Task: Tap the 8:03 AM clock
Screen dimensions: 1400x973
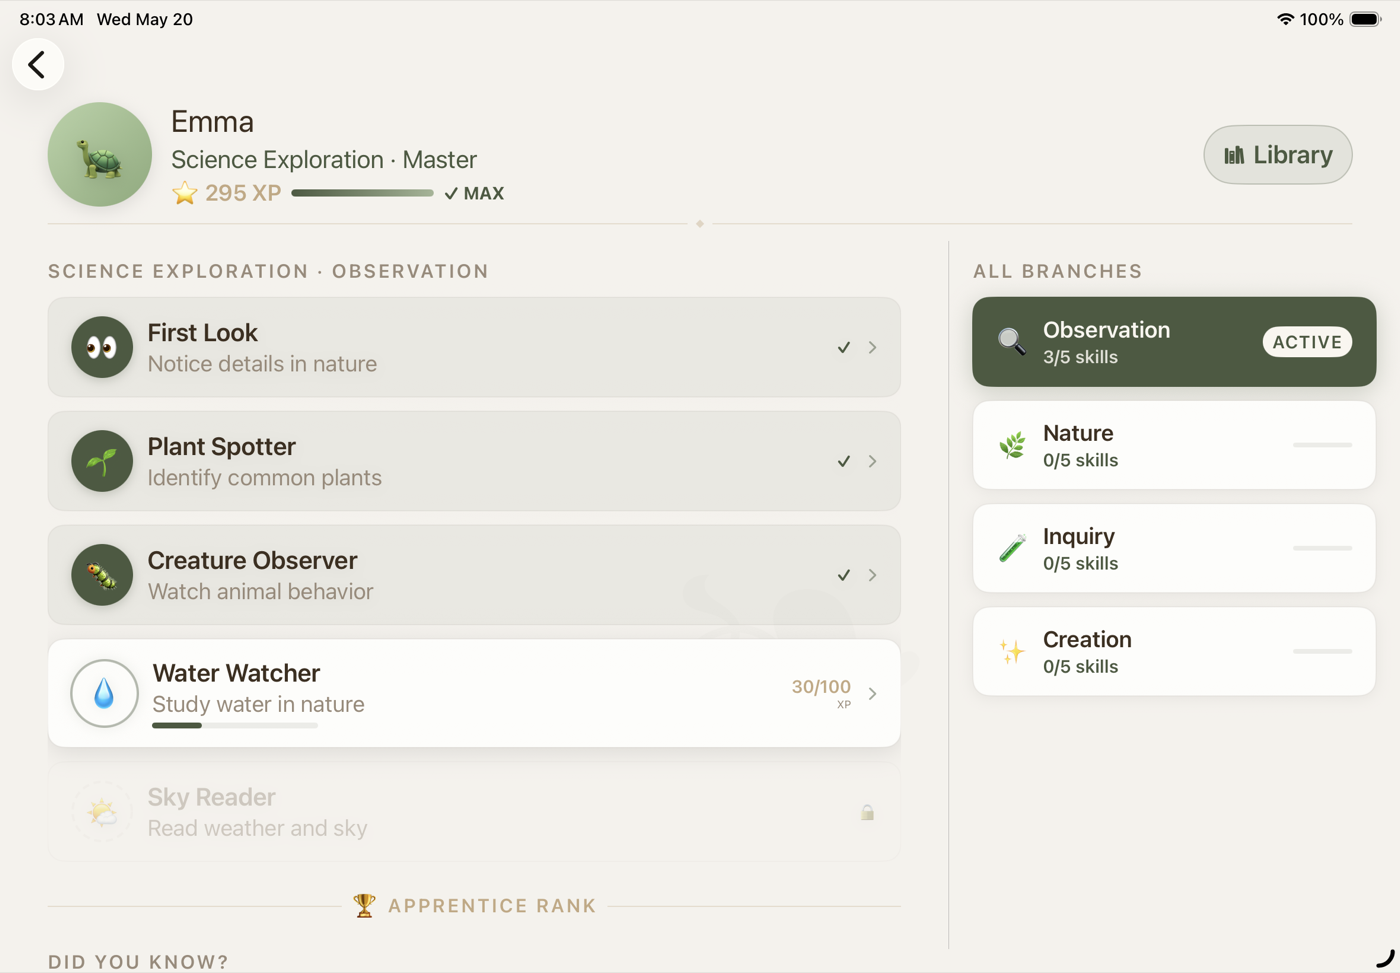Action: (x=51, y=19)
